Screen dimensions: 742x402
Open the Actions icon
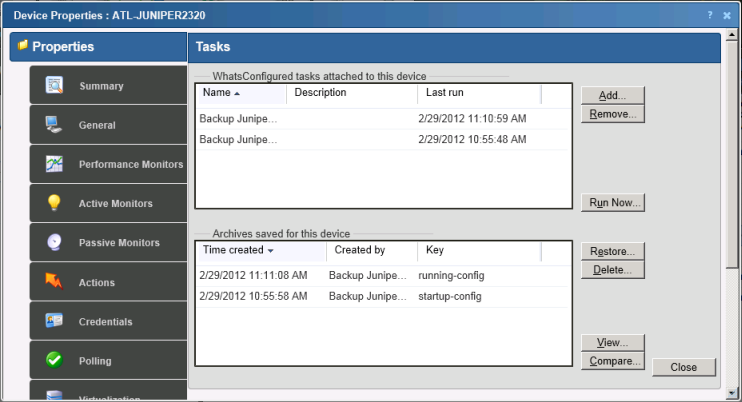click(55, 282)
